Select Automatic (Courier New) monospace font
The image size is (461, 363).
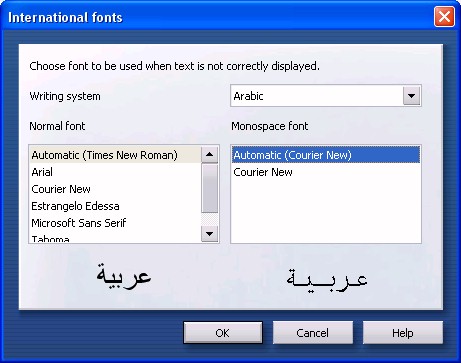326,155
